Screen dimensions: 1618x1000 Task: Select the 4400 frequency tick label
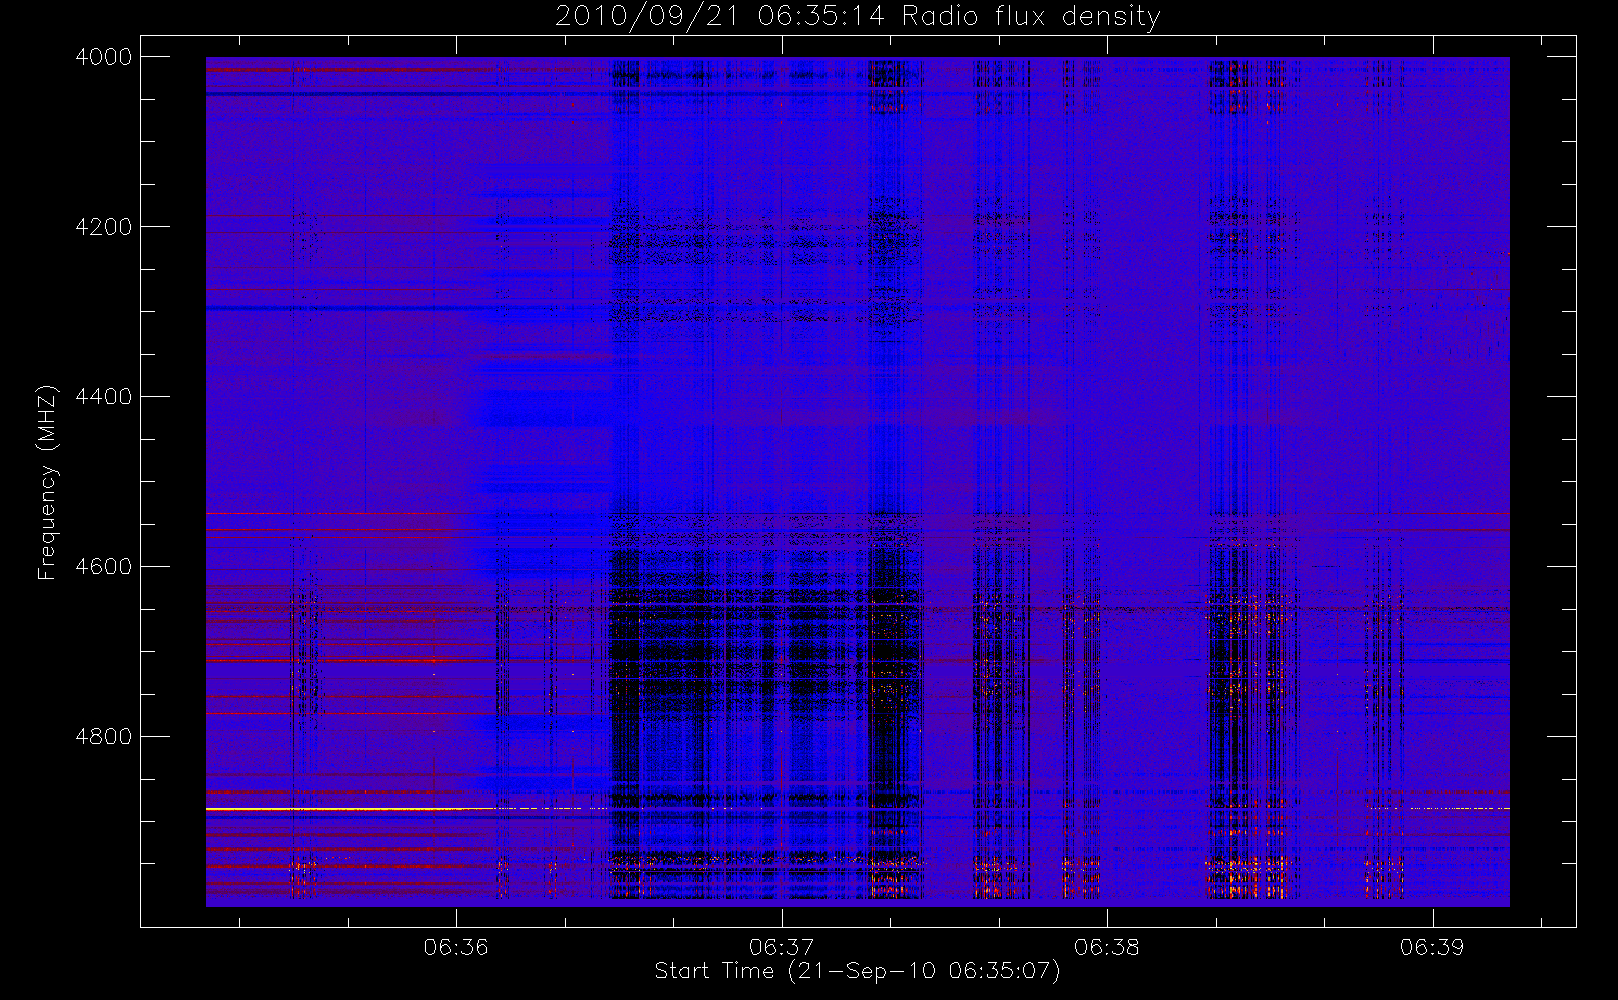pos(104,397)
